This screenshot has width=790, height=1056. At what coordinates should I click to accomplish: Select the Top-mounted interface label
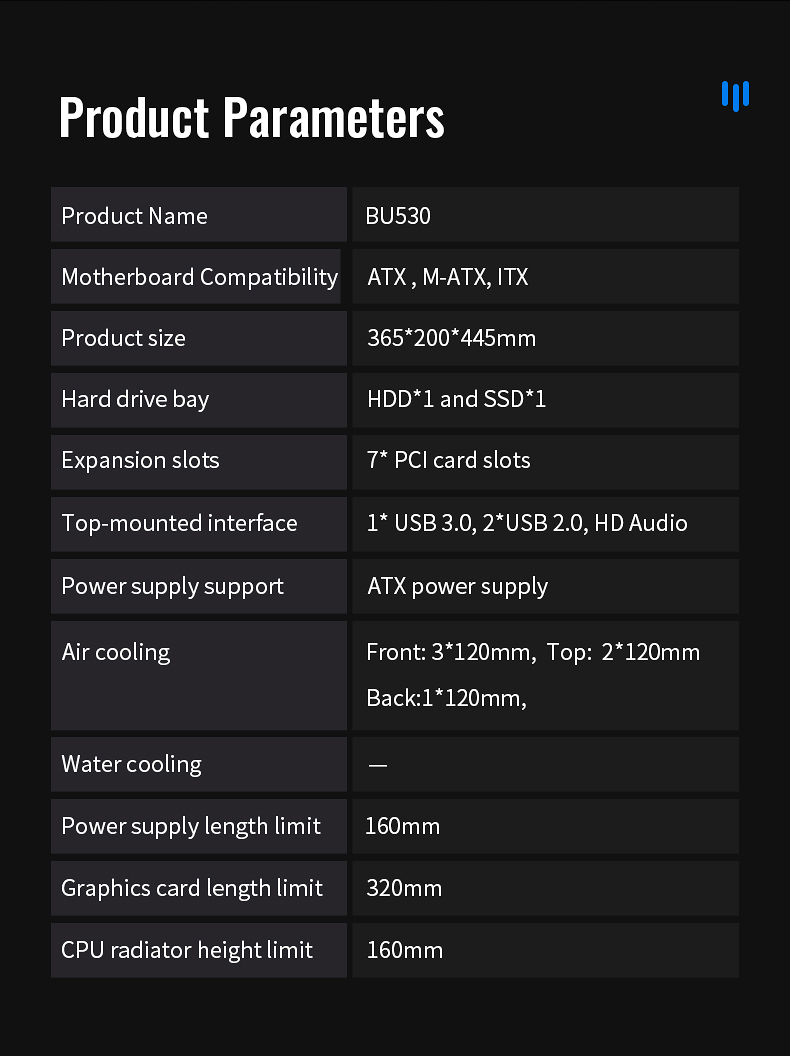coord(179,523)
